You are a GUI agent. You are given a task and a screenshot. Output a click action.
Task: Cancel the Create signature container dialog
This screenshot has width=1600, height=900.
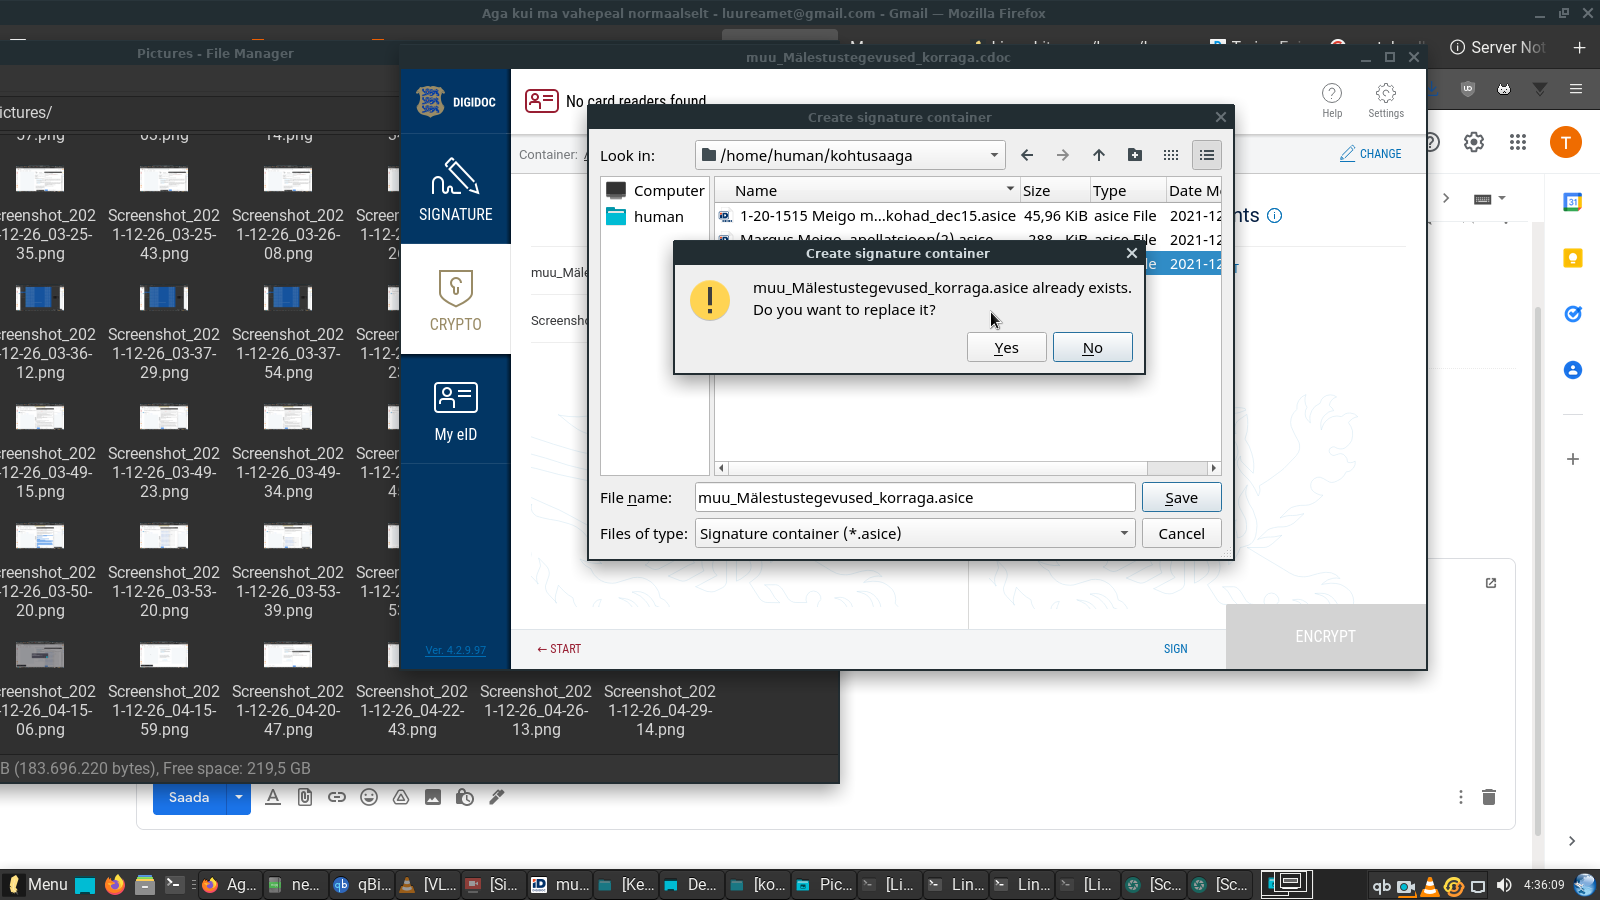click(x=1181, y=533)
